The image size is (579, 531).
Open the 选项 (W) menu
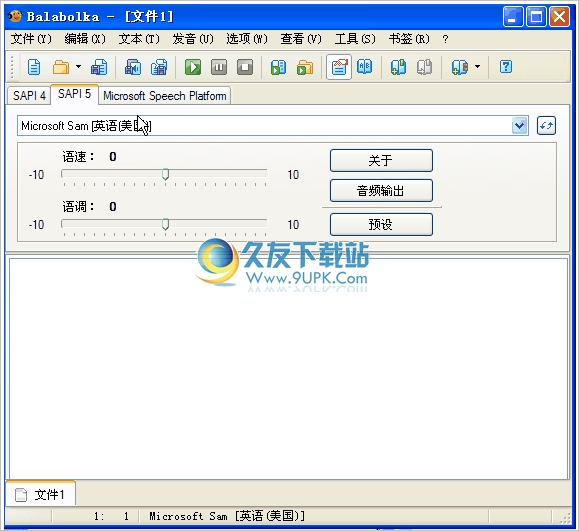[247, 39]
